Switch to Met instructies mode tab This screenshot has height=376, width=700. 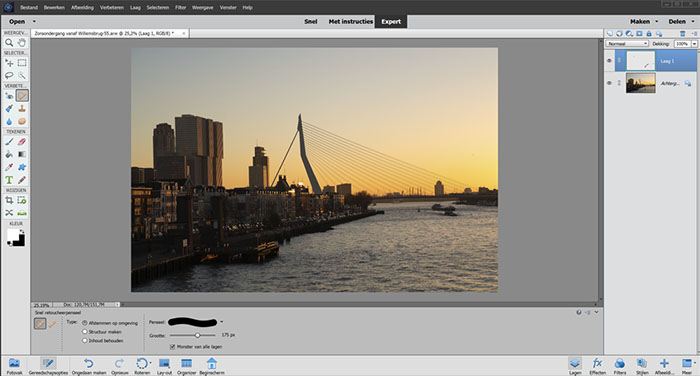[350, 21]
